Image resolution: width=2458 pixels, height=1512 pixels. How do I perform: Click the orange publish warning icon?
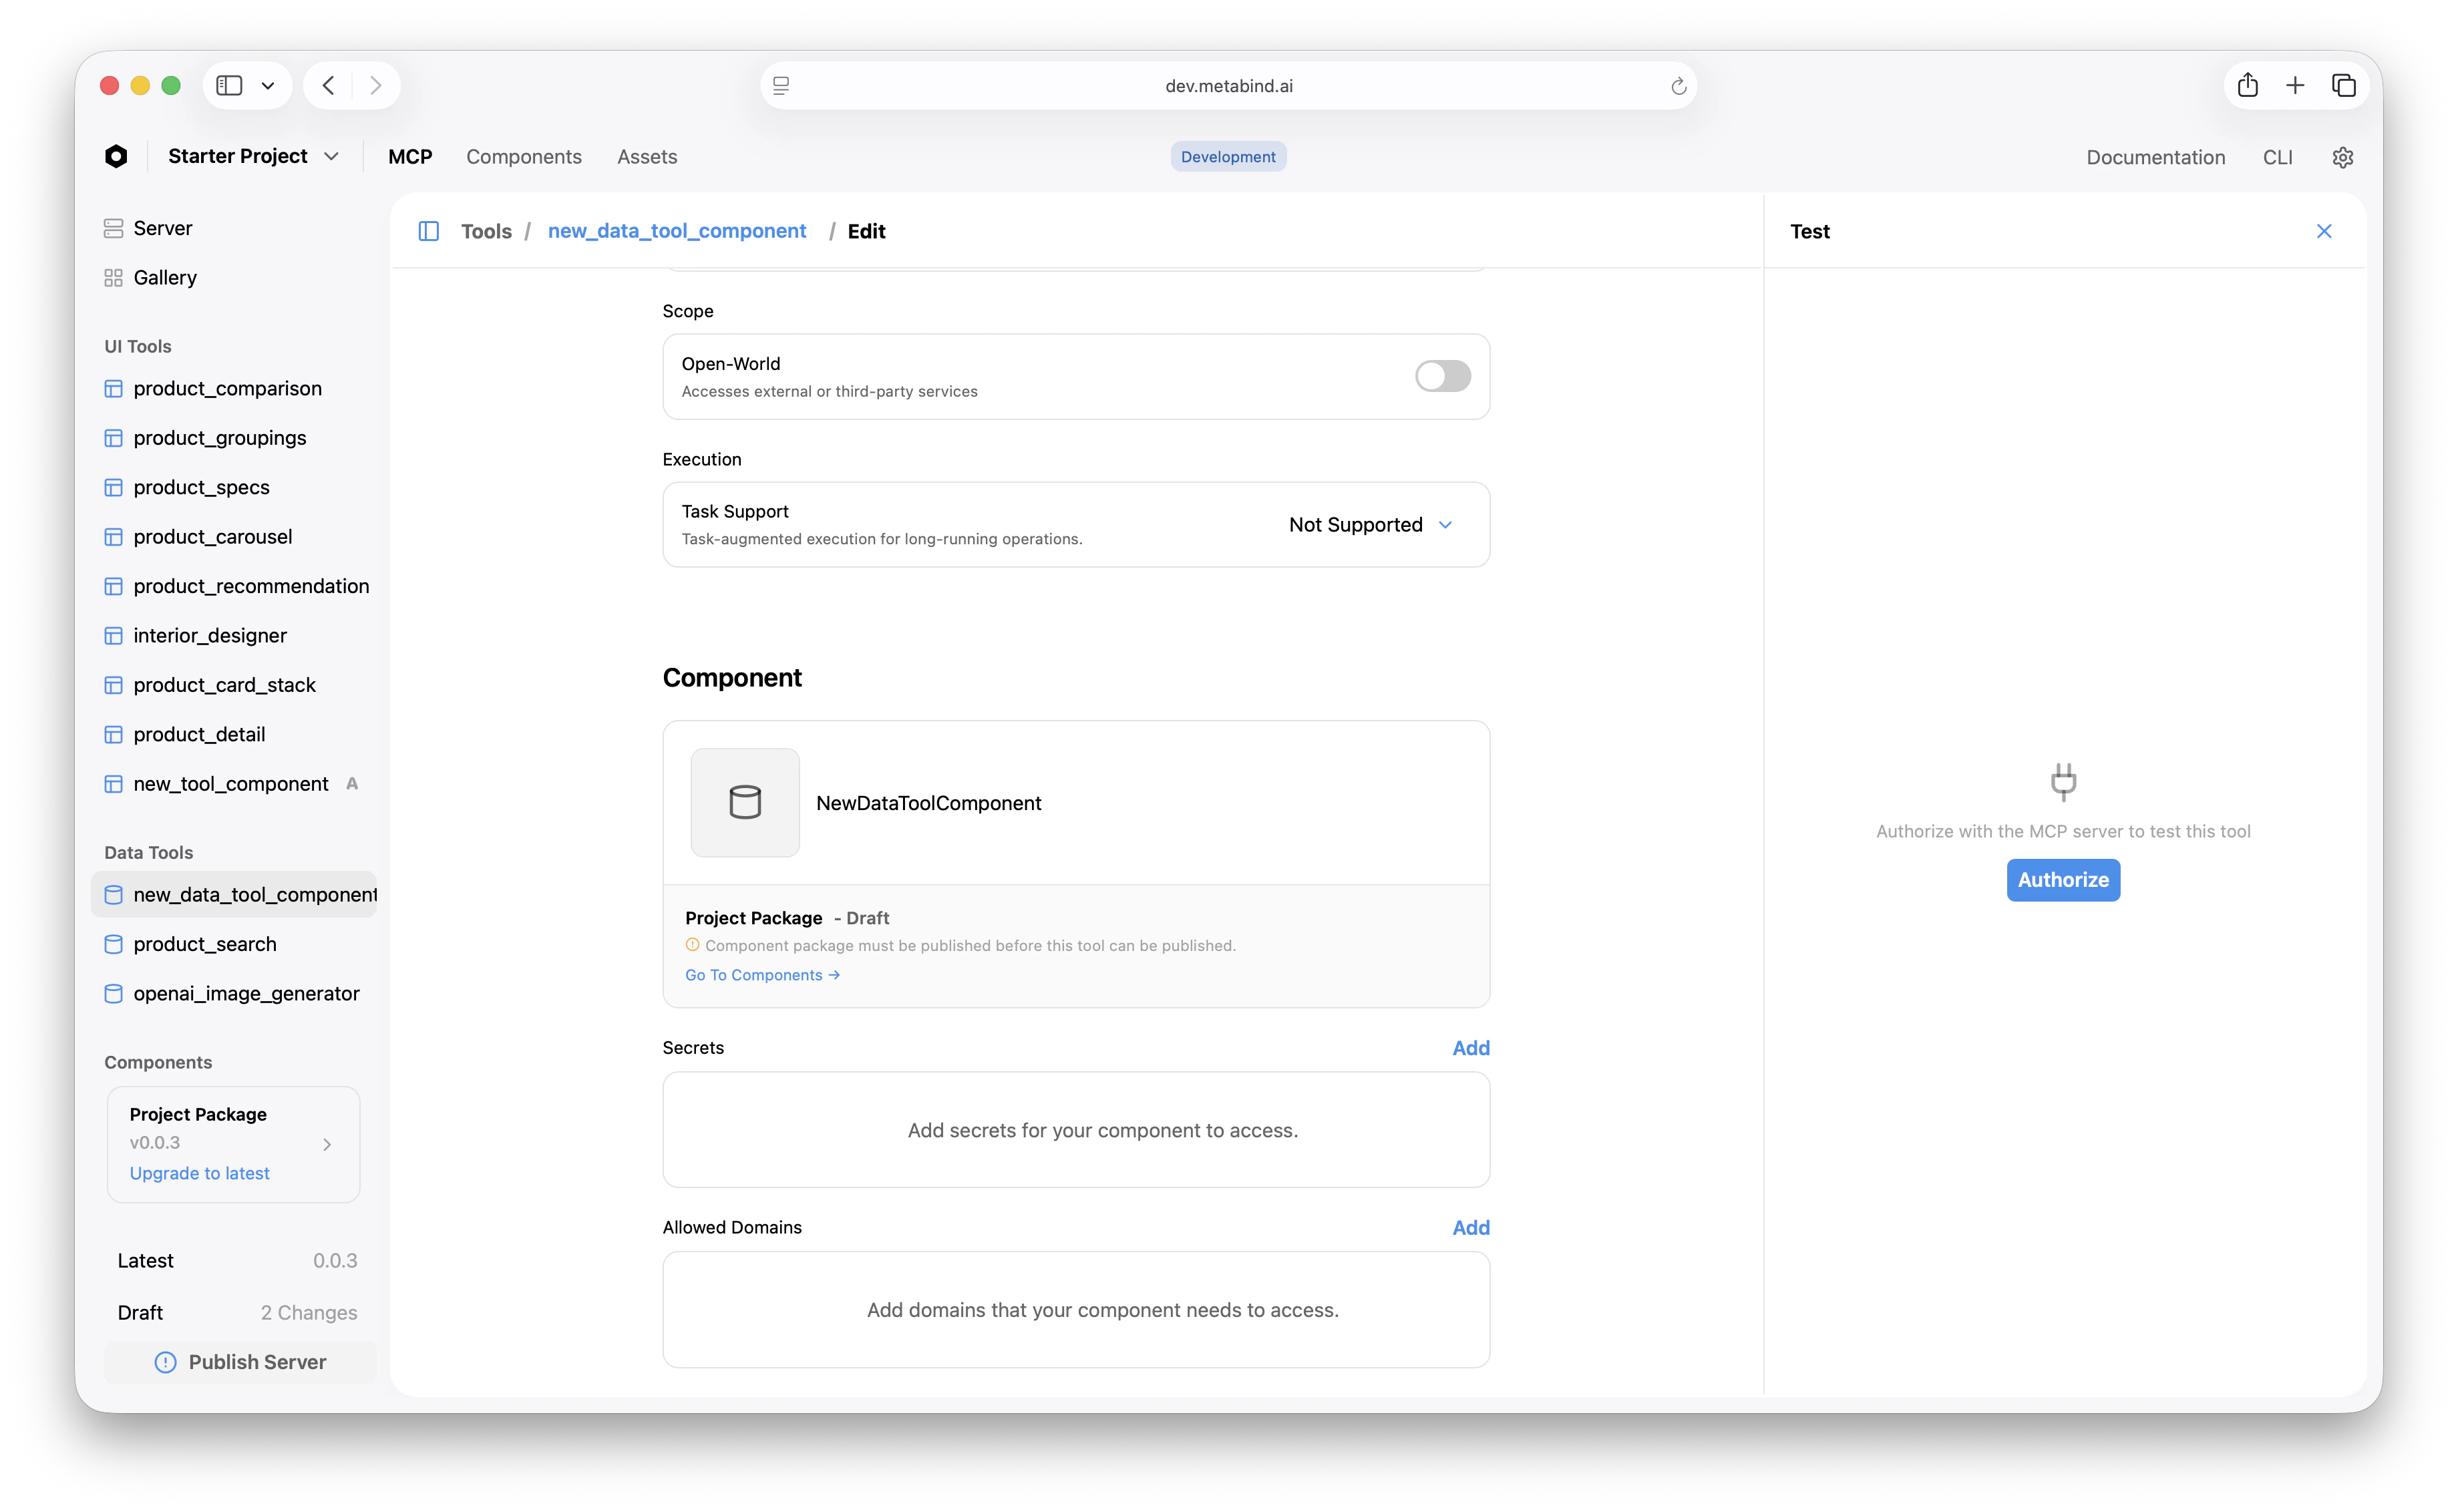(692, 945)
